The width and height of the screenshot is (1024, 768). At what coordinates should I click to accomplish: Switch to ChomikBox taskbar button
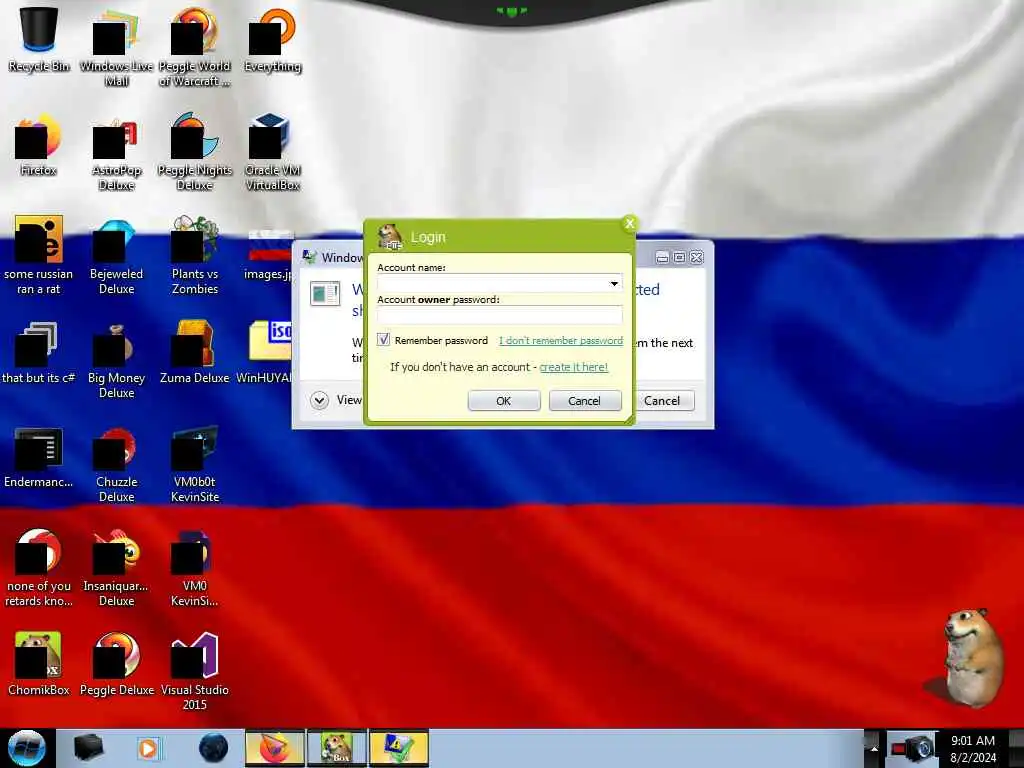[x=337, y=748]
